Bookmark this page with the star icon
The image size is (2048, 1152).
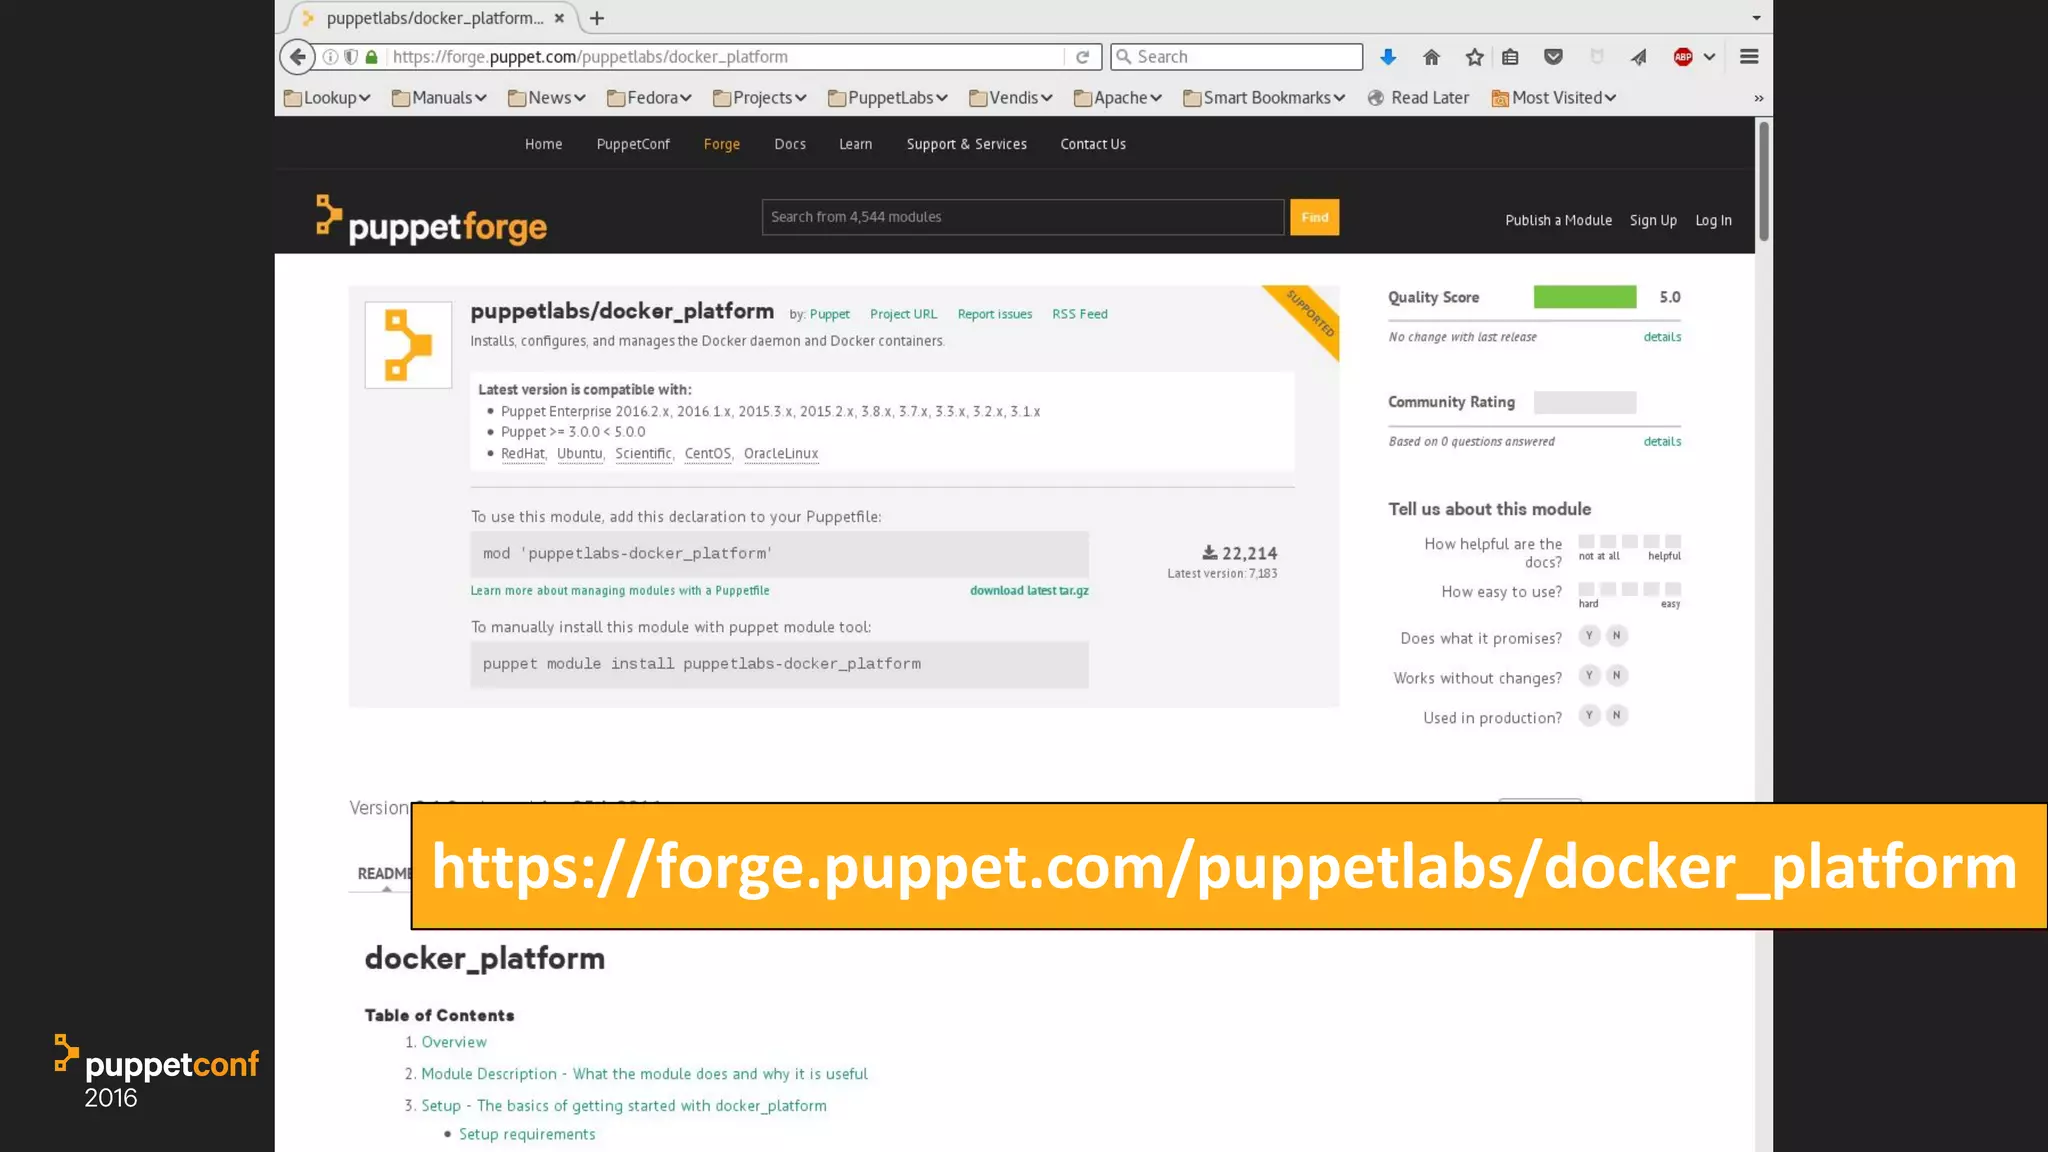pos(1474,57)
